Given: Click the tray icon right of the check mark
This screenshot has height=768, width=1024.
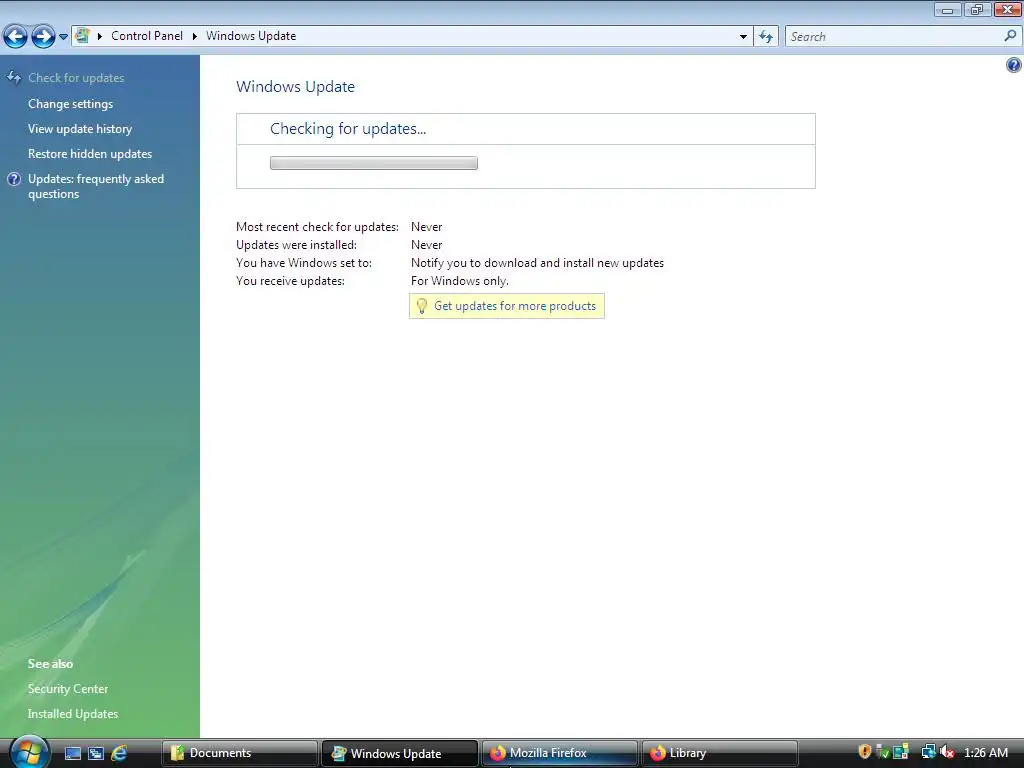Looking at the screenshot, I should tap(901, 752).
